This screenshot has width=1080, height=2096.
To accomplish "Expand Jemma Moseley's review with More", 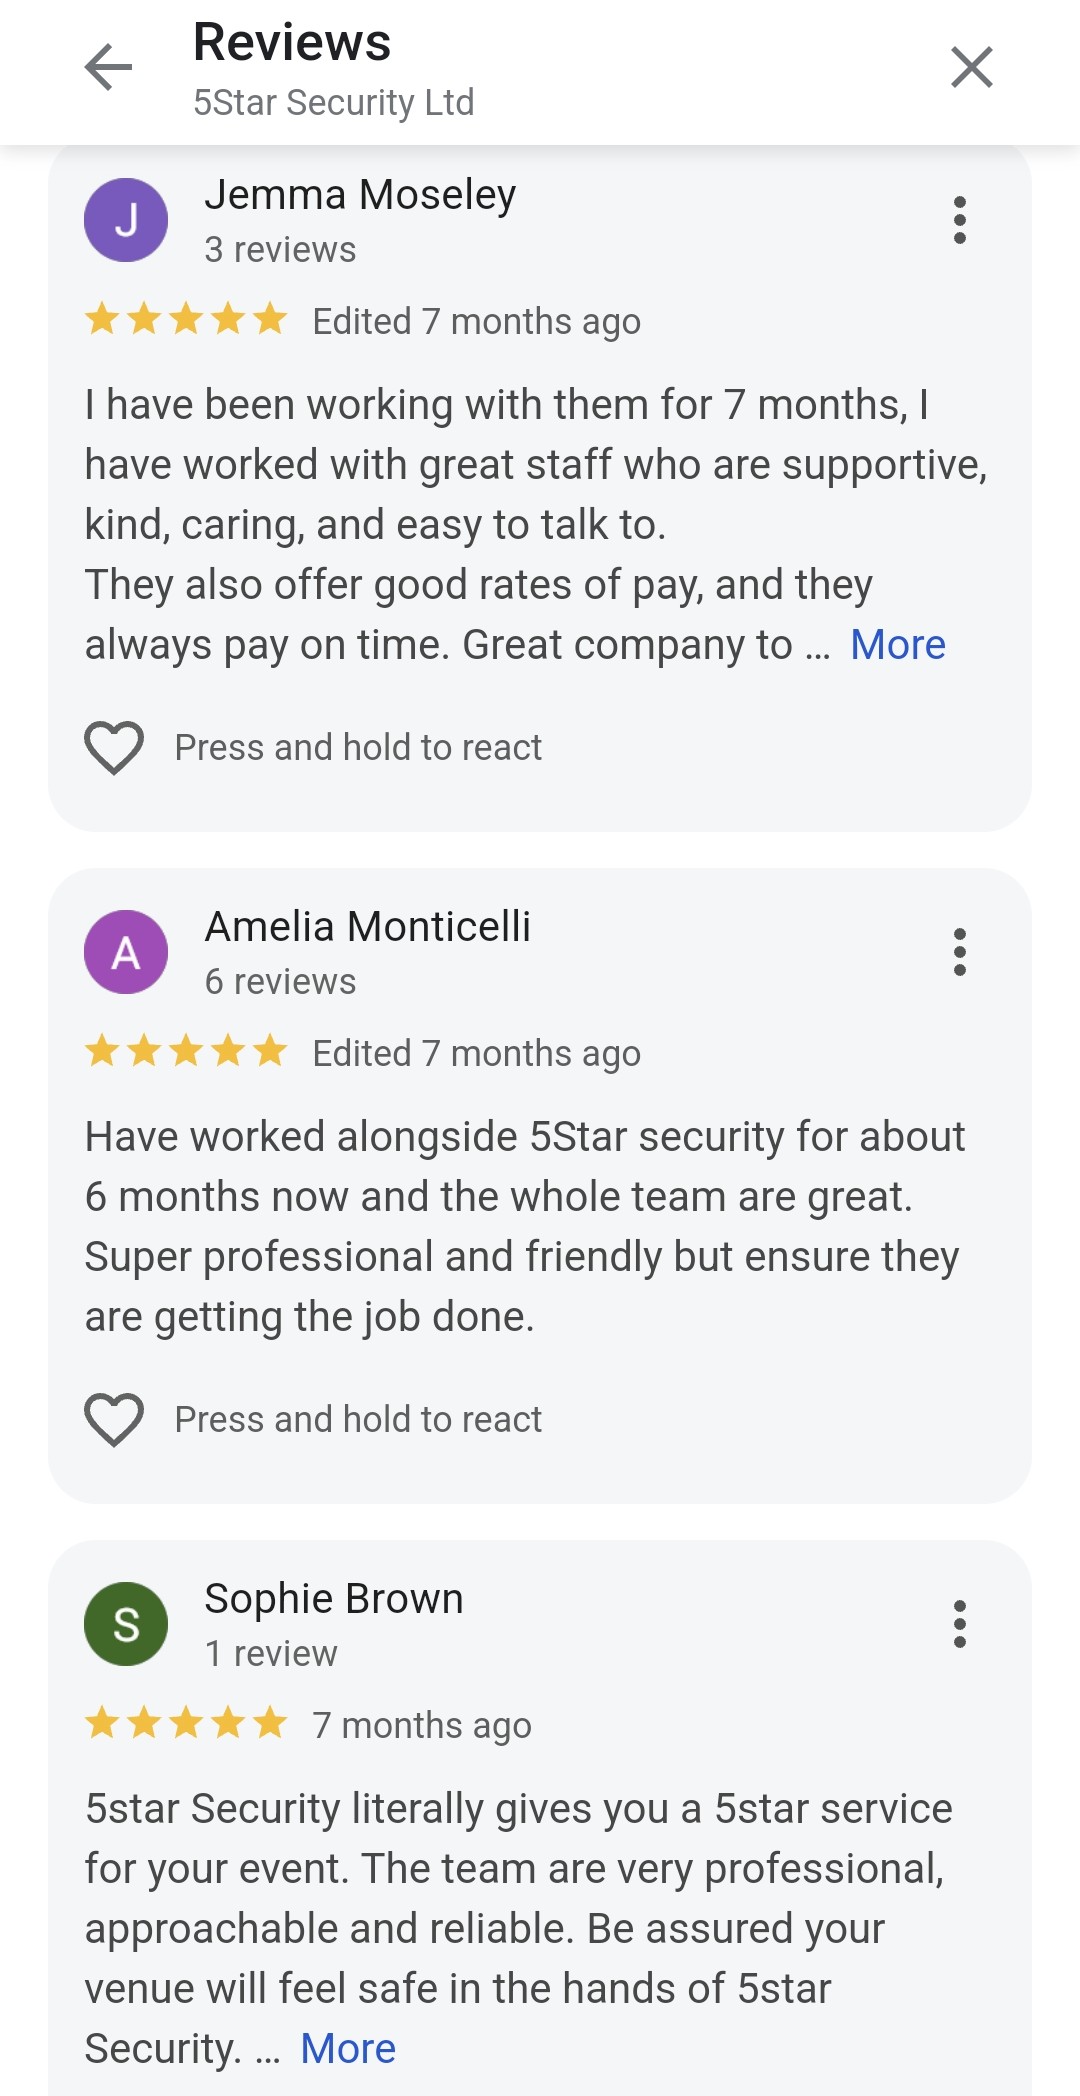I will 897,645.
